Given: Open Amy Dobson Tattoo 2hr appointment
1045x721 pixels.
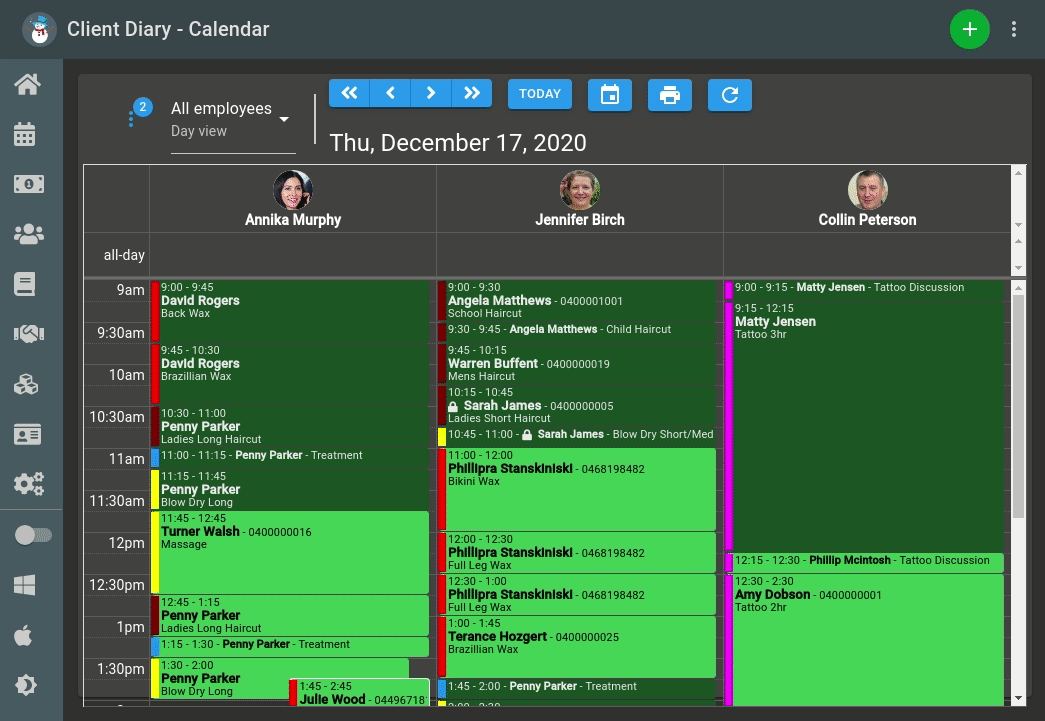Looking at the screenshot, I should pyautogui.click(x=864, y=640).
